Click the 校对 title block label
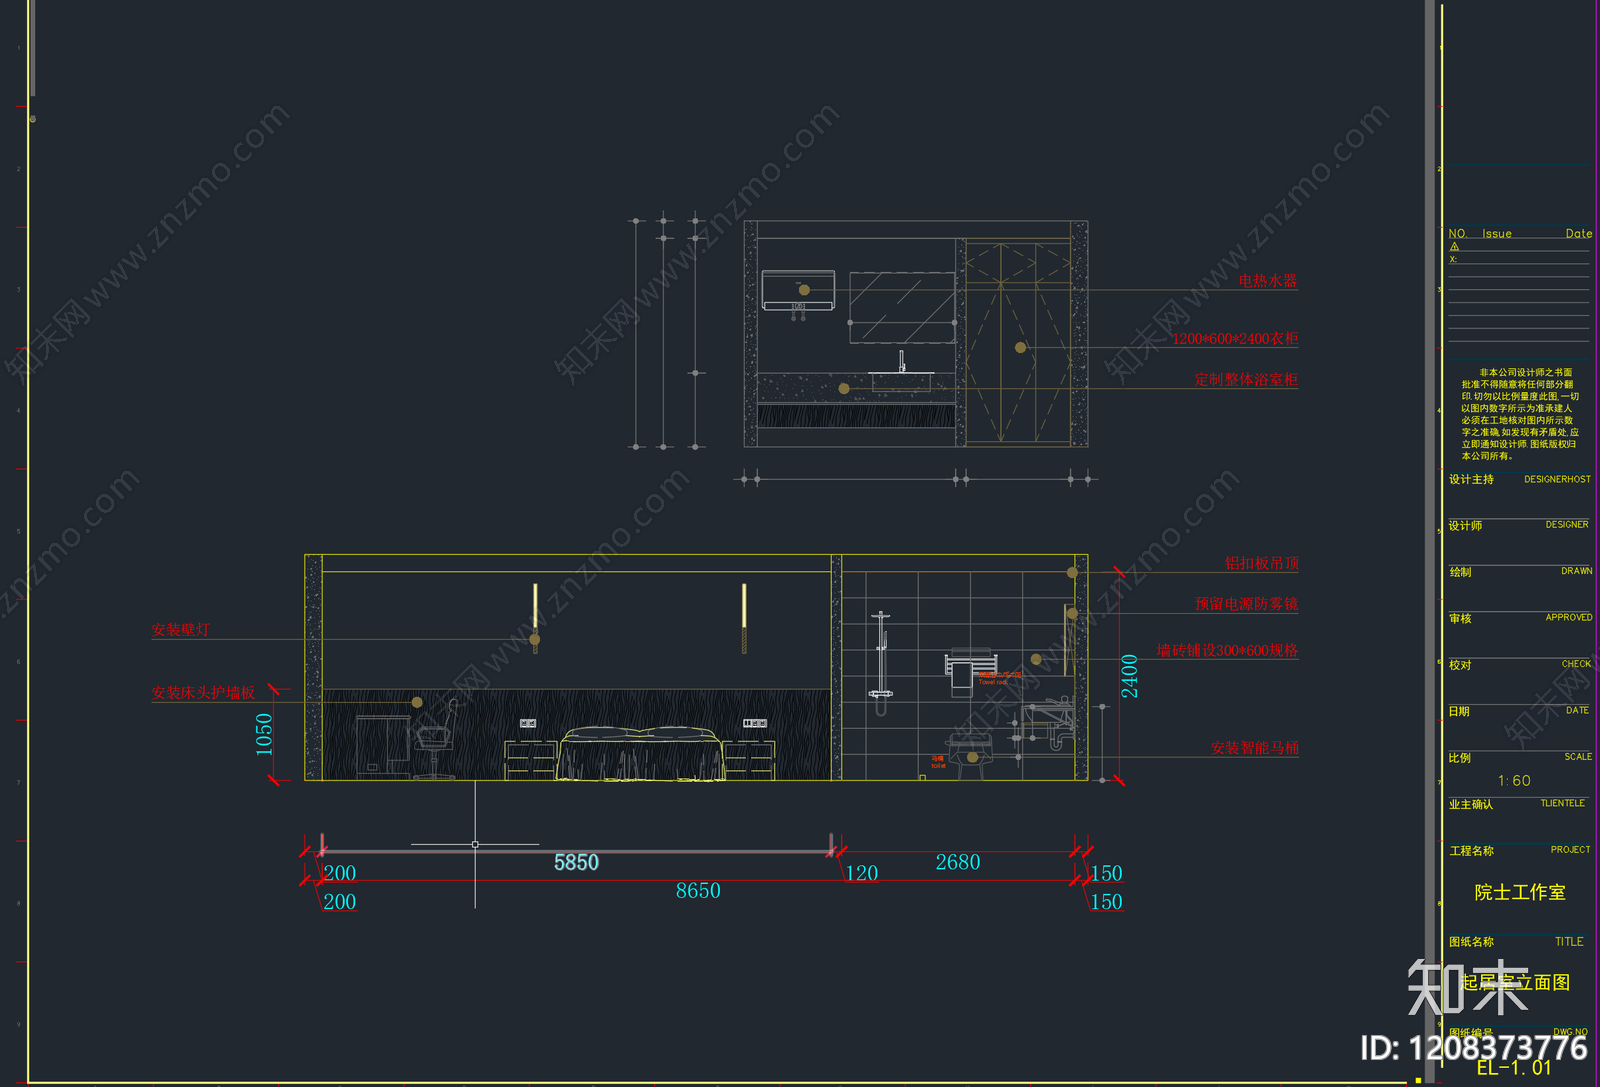 click(x=1460, y=665)
